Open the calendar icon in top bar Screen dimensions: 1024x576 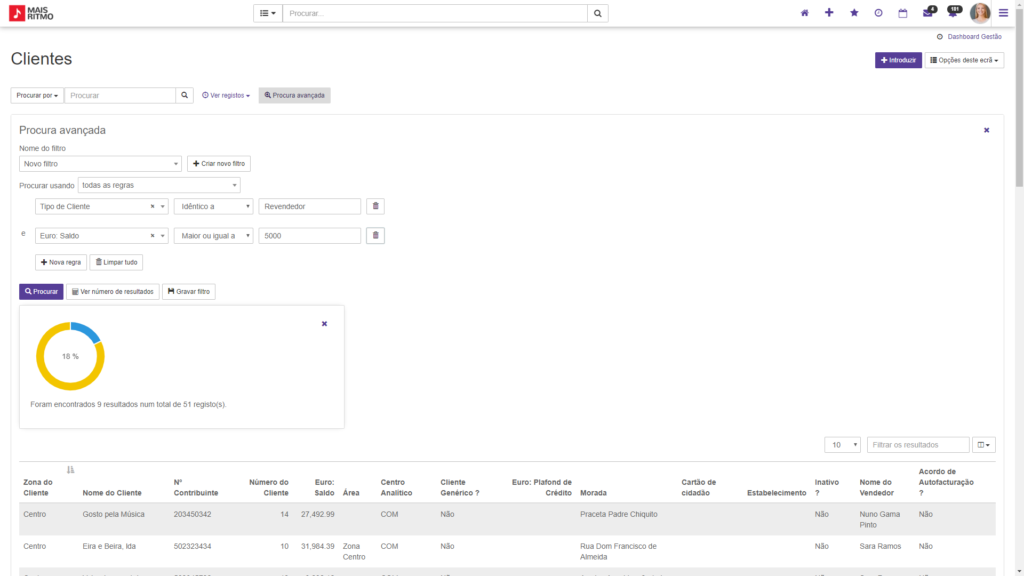(903, 13)
